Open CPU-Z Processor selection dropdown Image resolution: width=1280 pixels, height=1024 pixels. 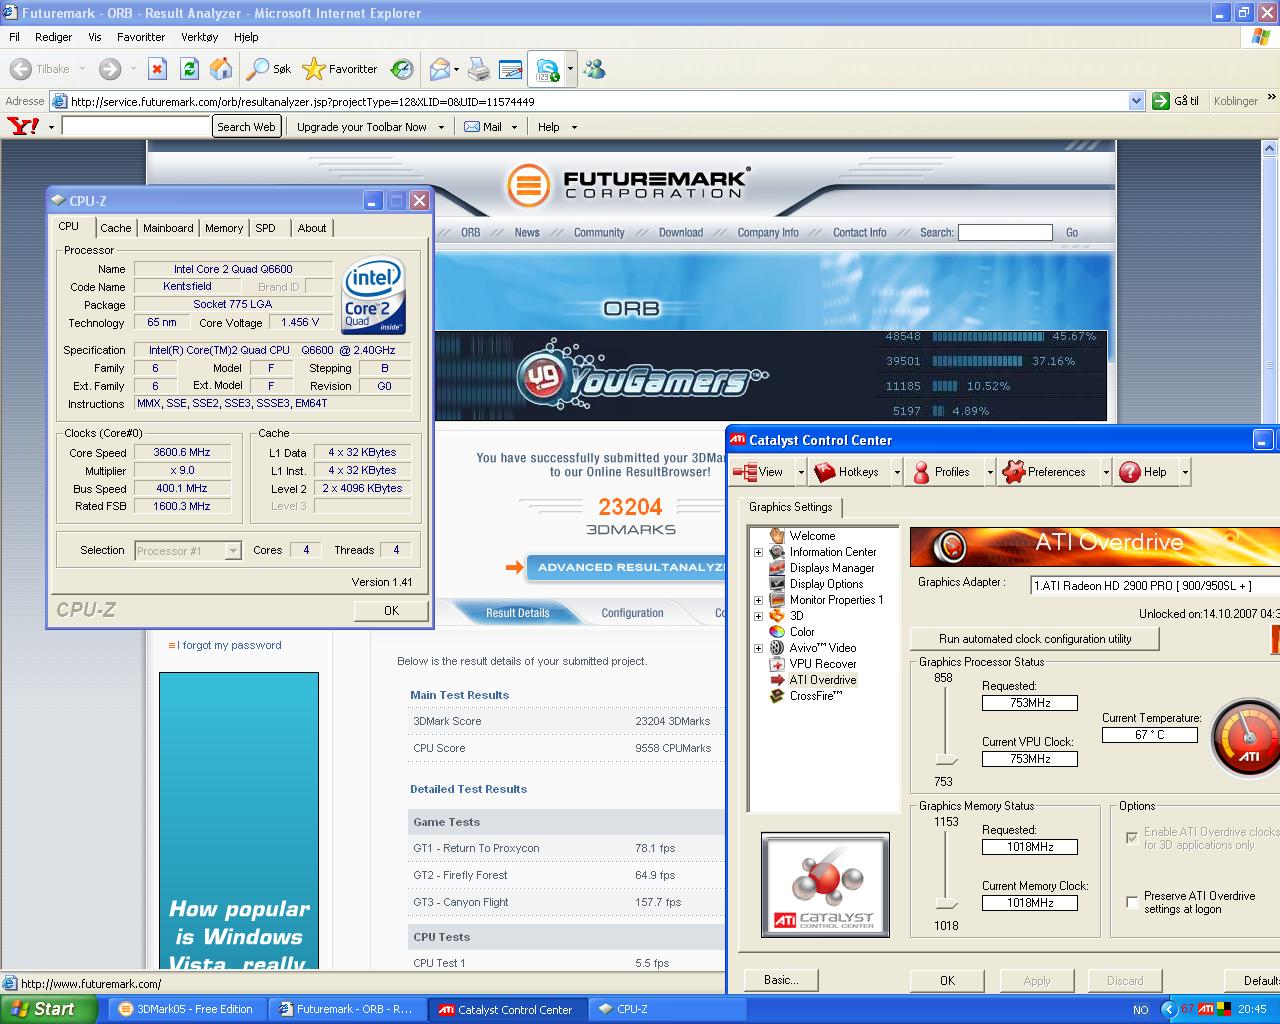[233, 551]
